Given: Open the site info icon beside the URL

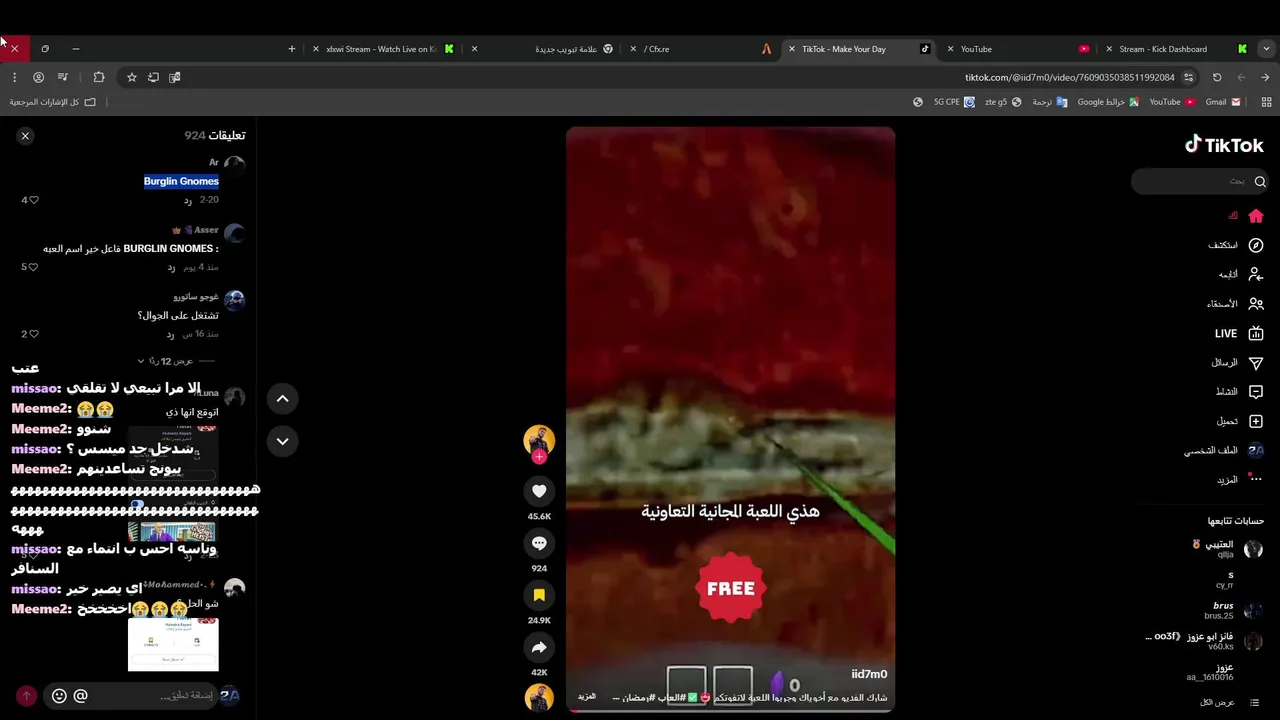Looking at the screenshot, I should 1188,77.
